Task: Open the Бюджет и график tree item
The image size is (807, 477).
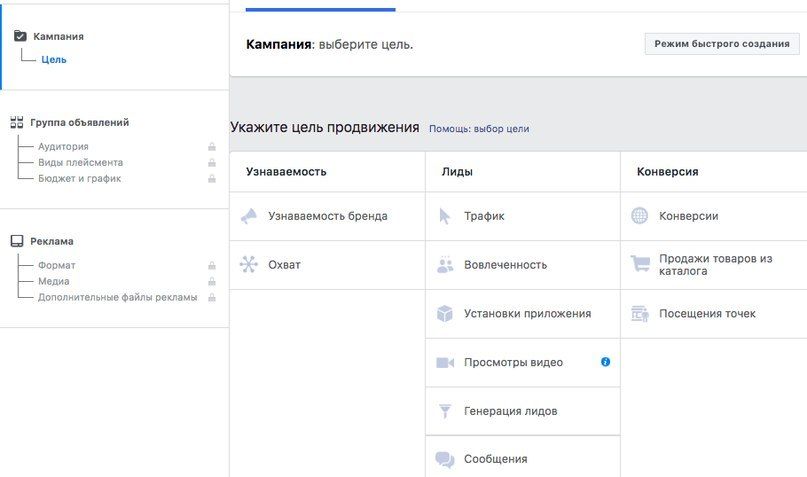Action: (x=79, y=179)
